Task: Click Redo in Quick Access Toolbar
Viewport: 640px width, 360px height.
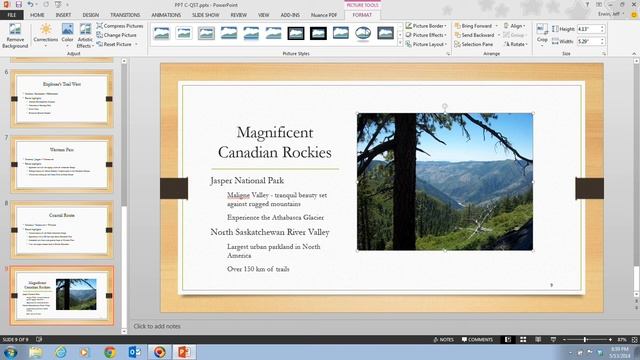Action: click(x=46, y=4)
